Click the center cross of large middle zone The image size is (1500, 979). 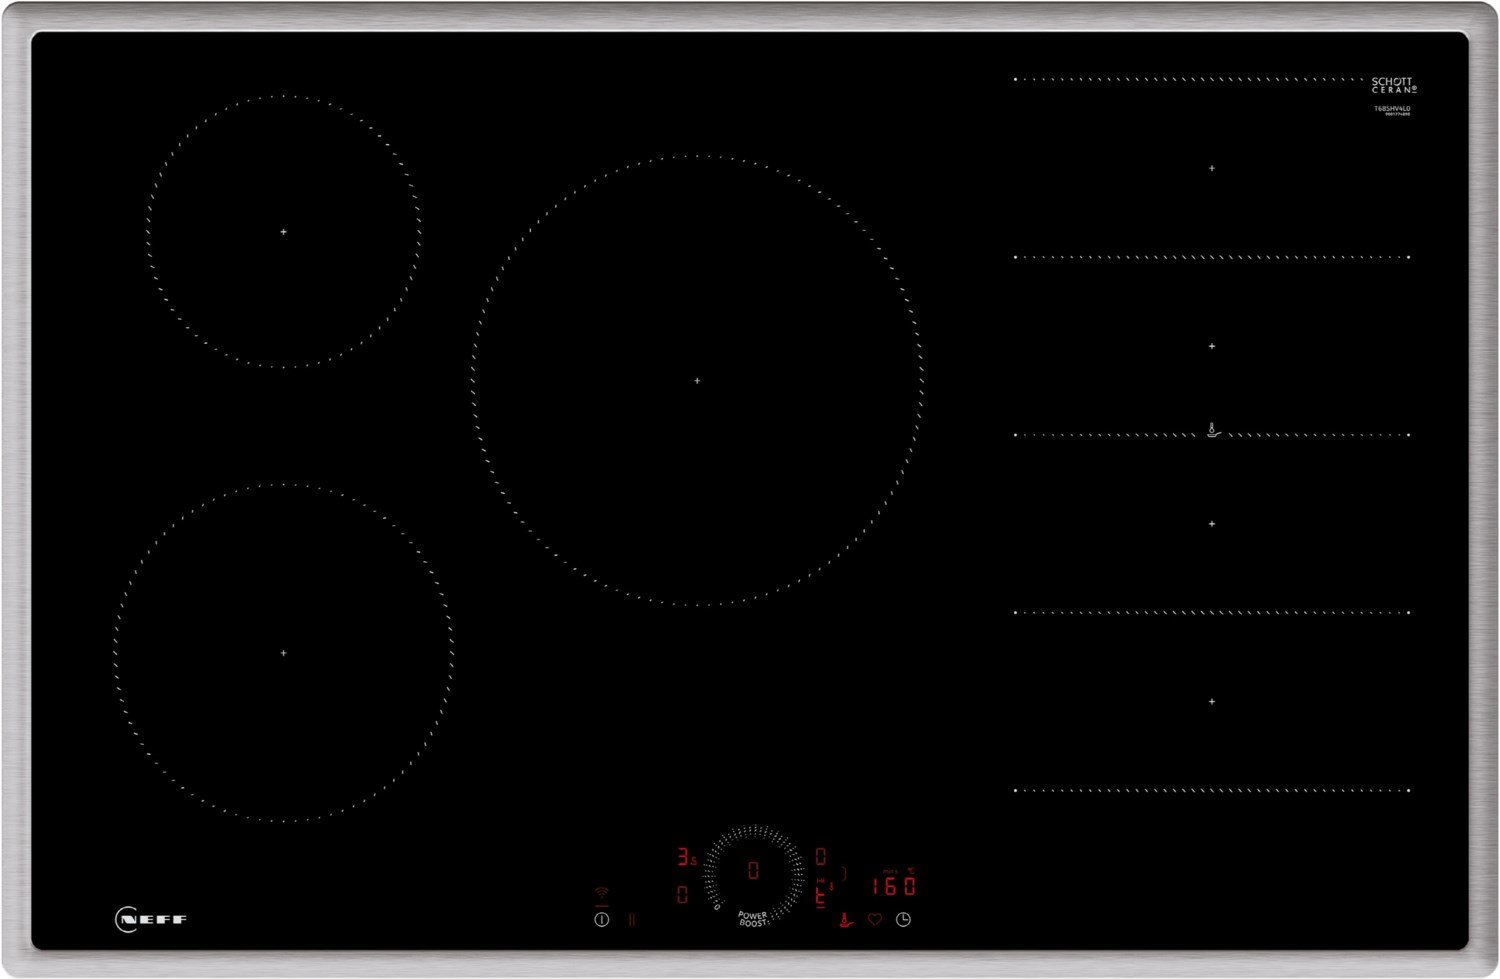(x=697, y=381)
